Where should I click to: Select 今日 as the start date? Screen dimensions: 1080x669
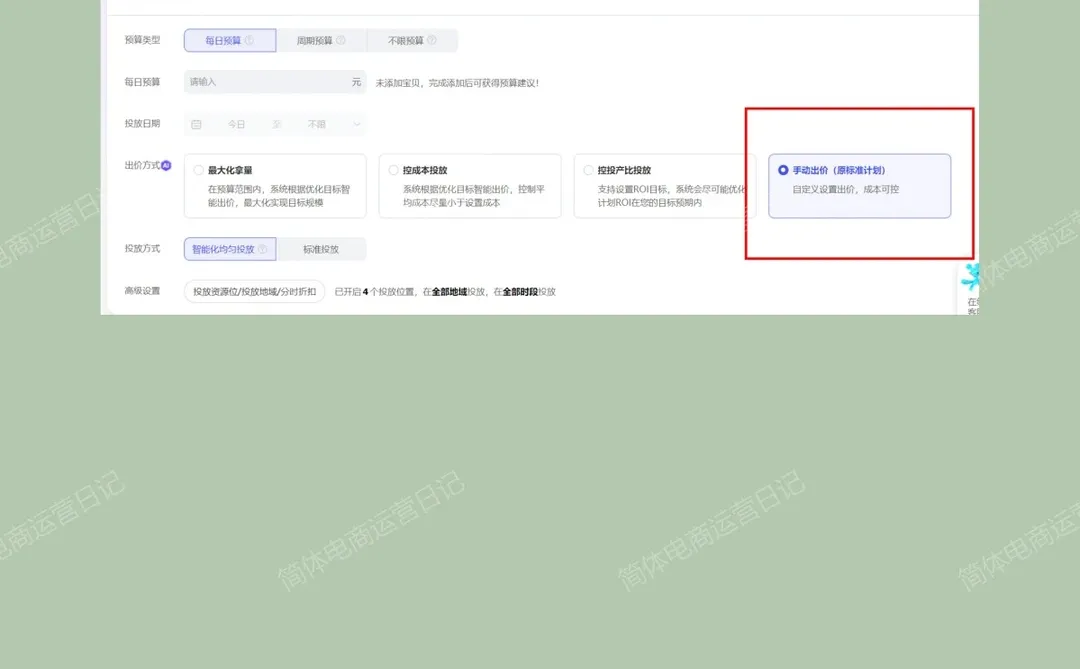coord(235,124)
